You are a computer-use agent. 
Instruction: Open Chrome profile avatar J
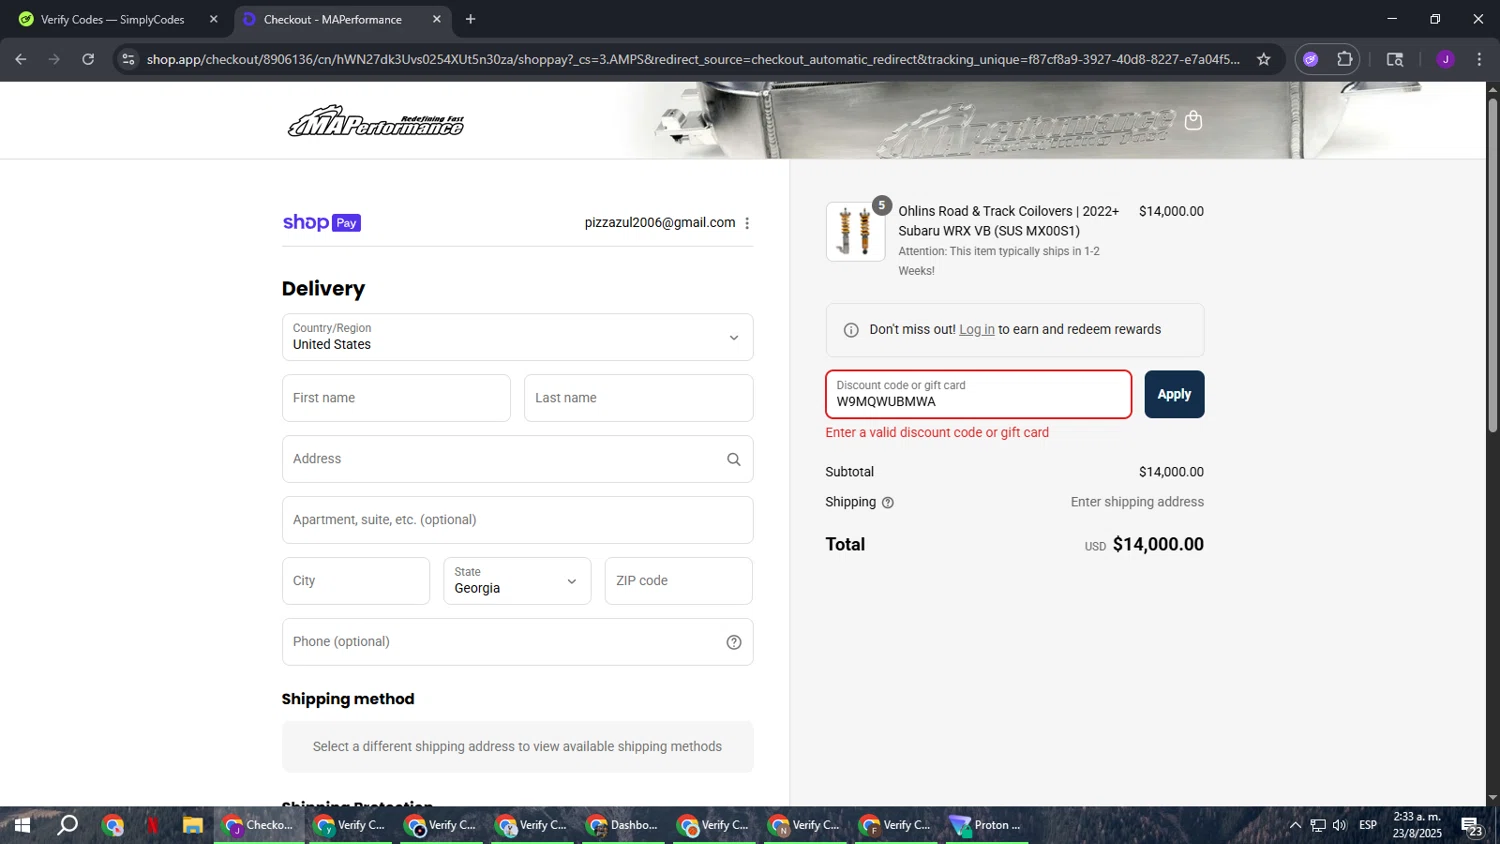(x=1445, y=59)
